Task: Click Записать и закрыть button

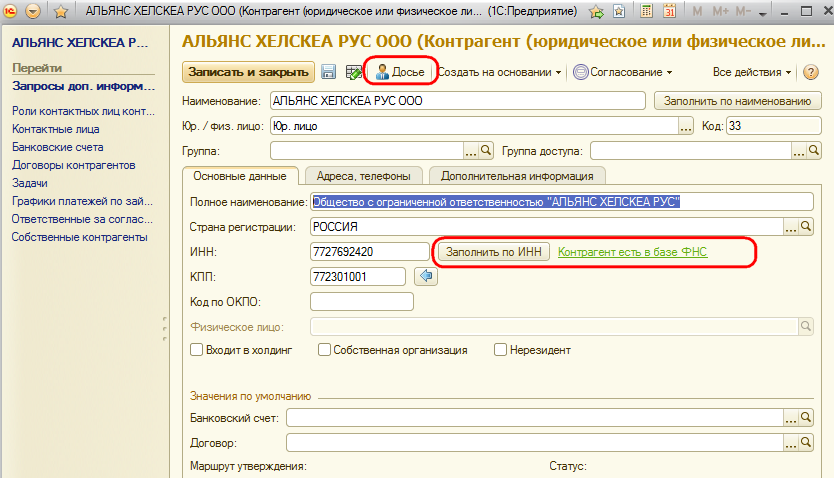Action: pyautogui.click(x=248, y=72)
